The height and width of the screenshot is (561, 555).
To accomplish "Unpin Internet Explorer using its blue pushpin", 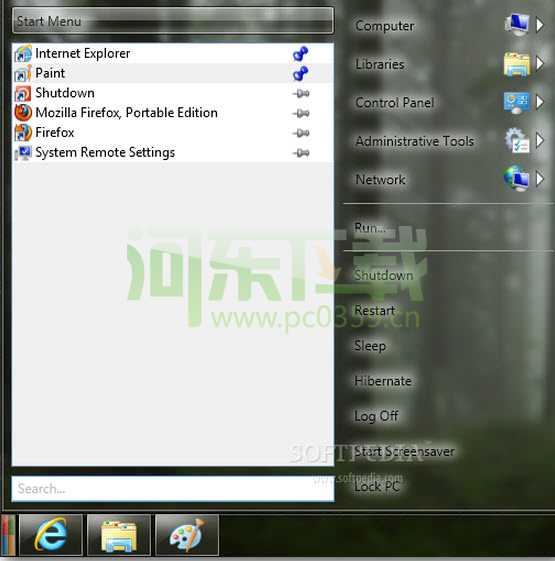I will (301, 54).
